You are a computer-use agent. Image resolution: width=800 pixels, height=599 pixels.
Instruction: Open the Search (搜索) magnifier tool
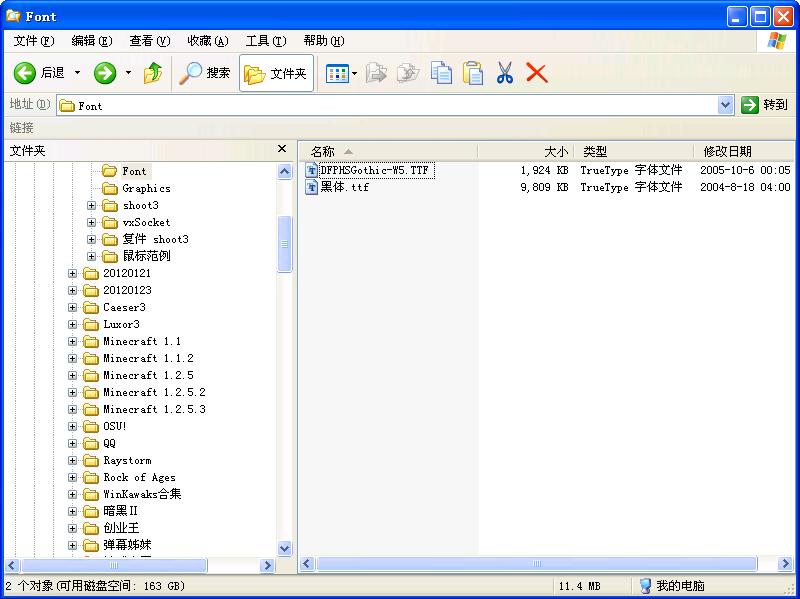(205, 73)
